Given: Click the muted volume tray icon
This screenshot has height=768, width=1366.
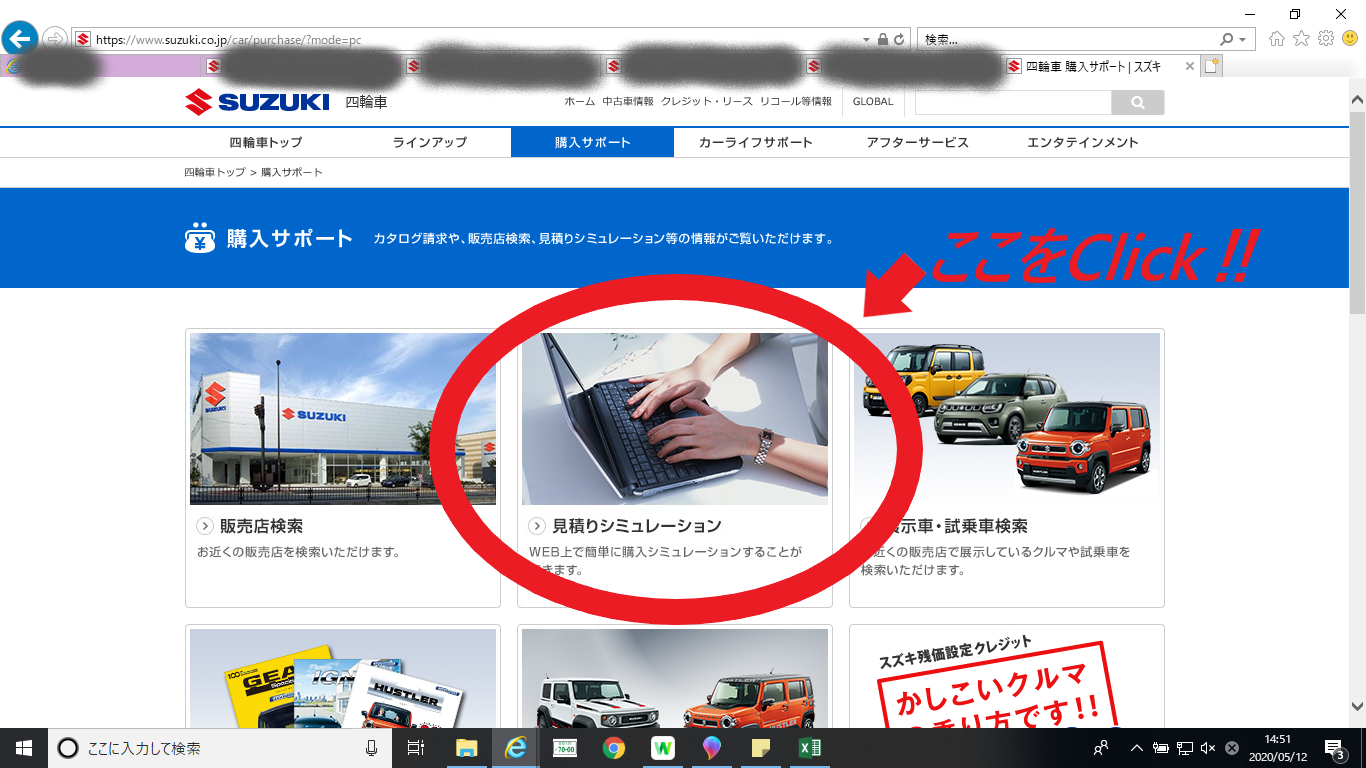Looking at the screenshot, I should click(1209, 748).
